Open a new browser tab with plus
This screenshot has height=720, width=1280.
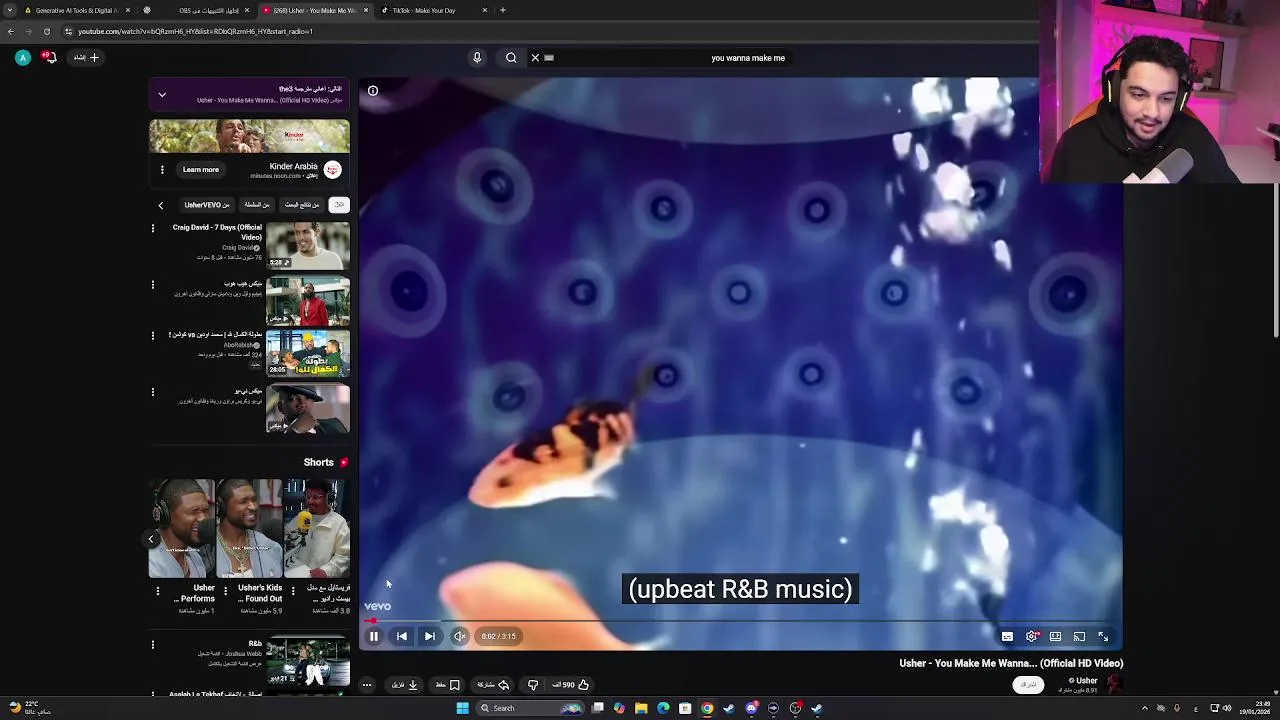pyautogui.click(x=503, y=10)
